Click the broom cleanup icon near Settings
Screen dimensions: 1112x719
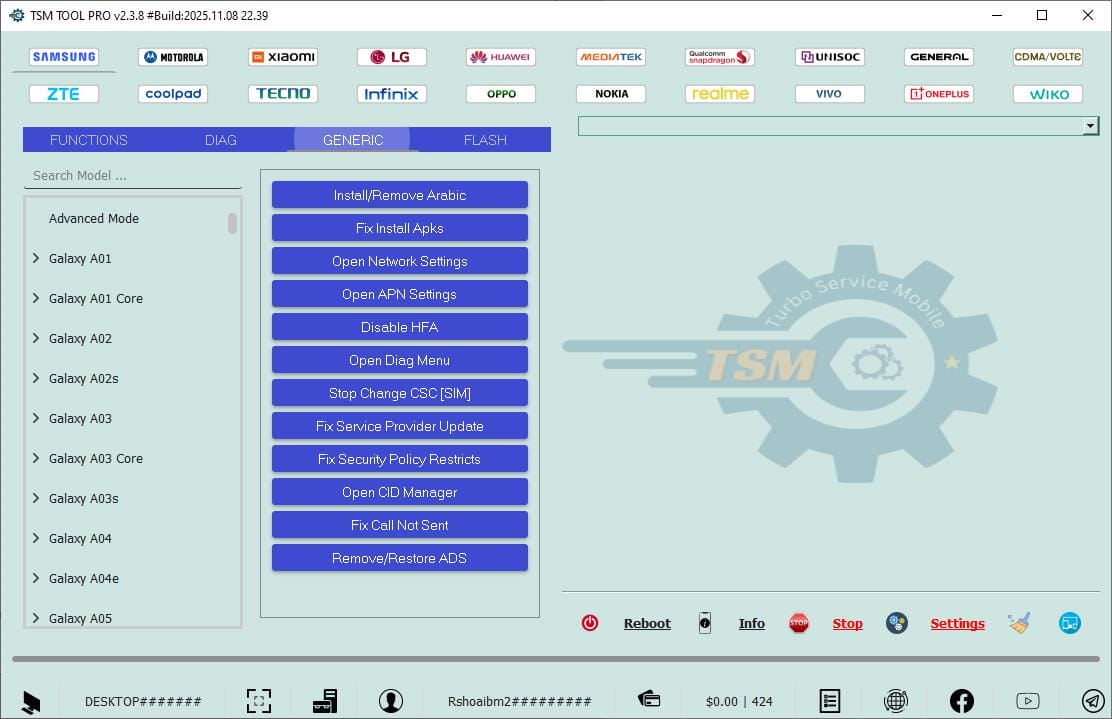1020,622
